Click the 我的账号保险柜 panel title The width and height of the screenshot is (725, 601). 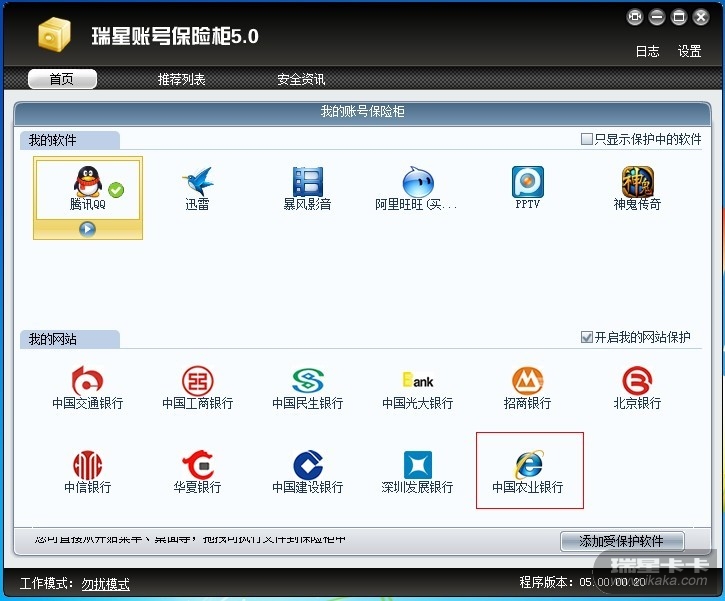pyautogui.click(x=362, y=111)
